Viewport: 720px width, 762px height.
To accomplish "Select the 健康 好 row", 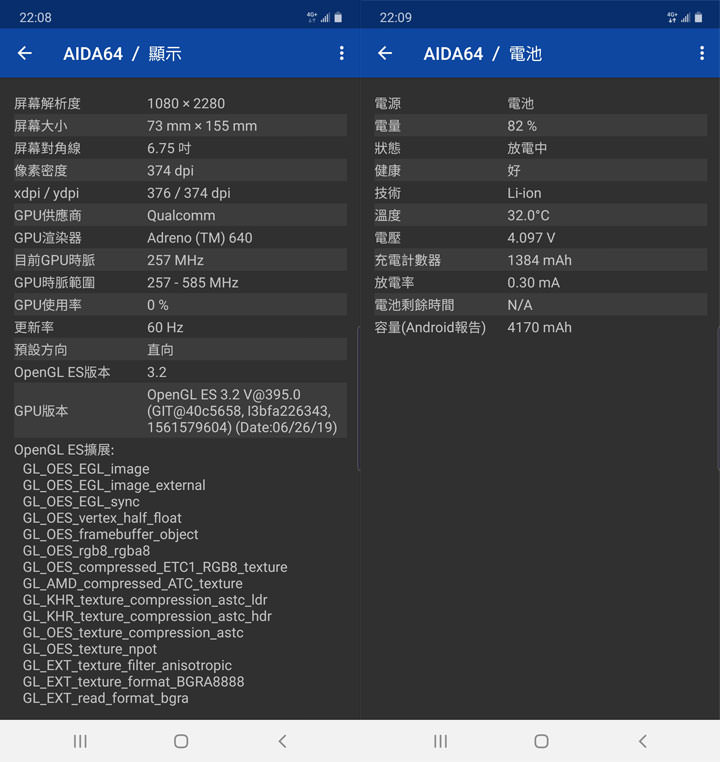I will (x=540, y=170).
